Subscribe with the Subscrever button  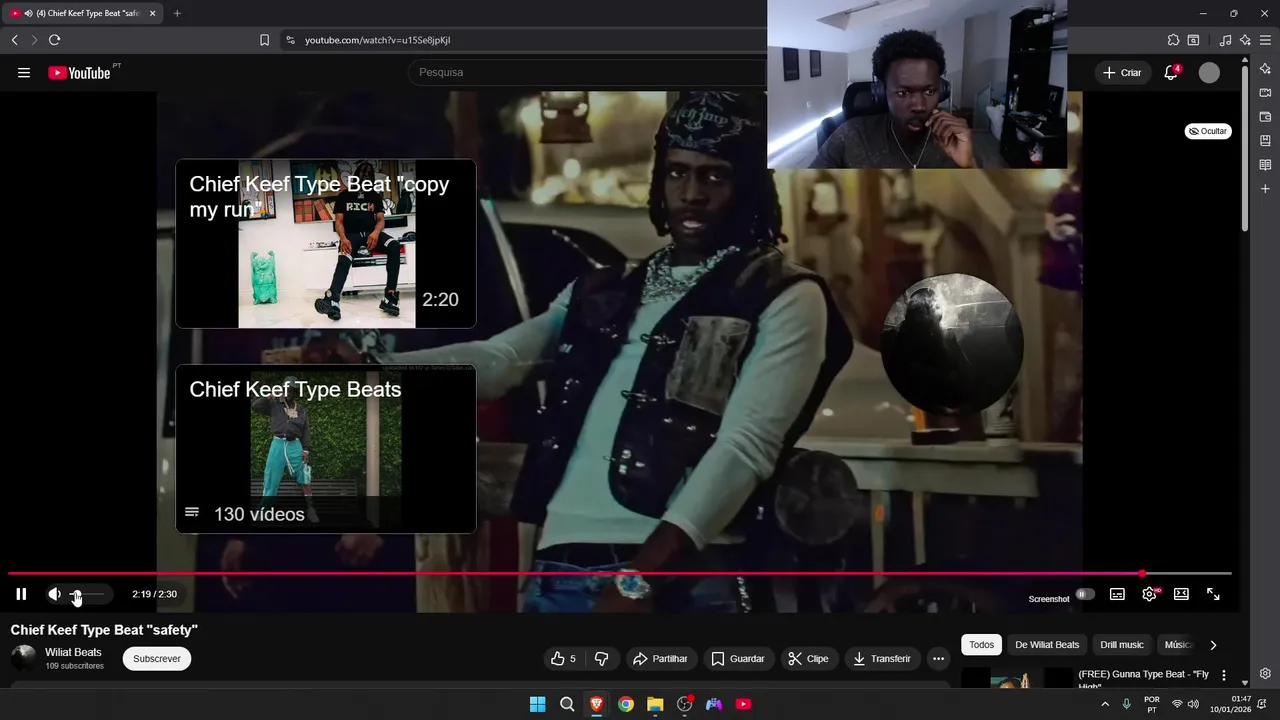point(157,659)
